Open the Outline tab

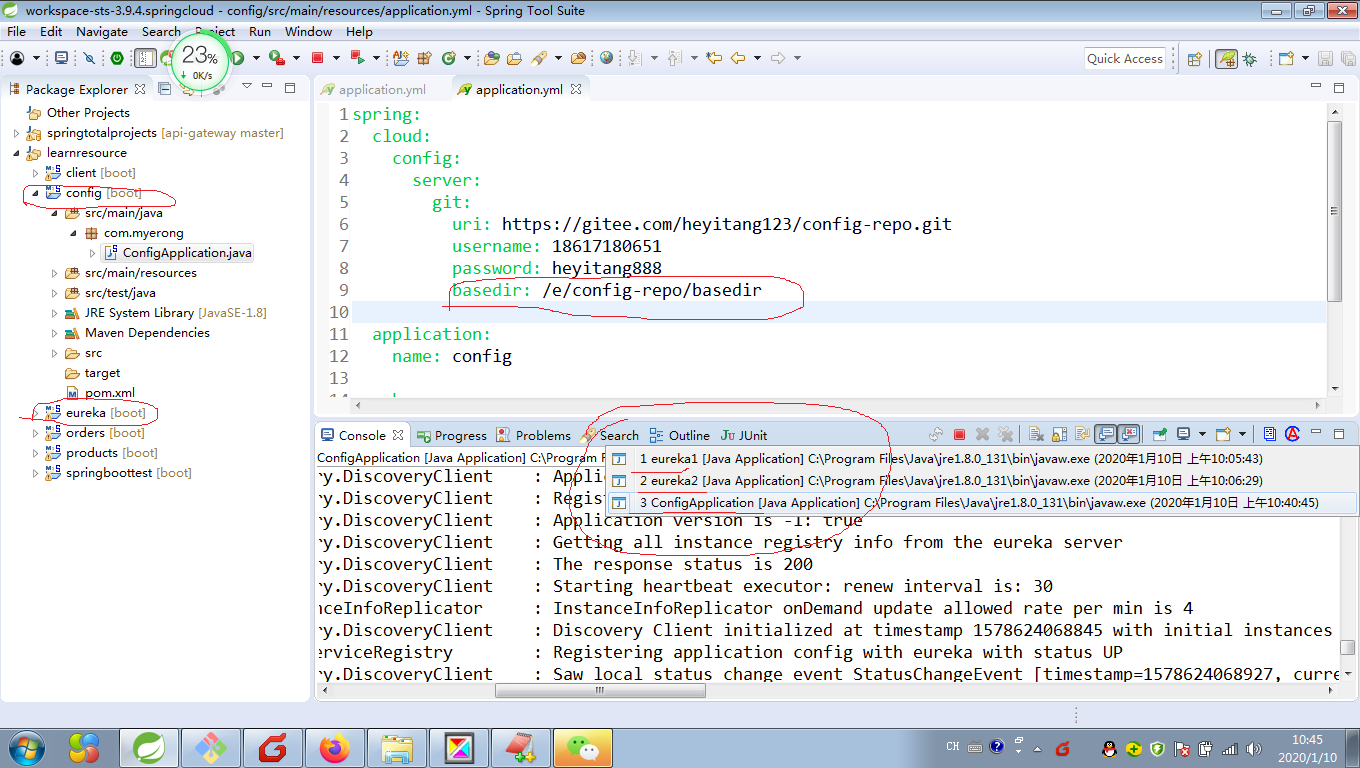[679, 435]
